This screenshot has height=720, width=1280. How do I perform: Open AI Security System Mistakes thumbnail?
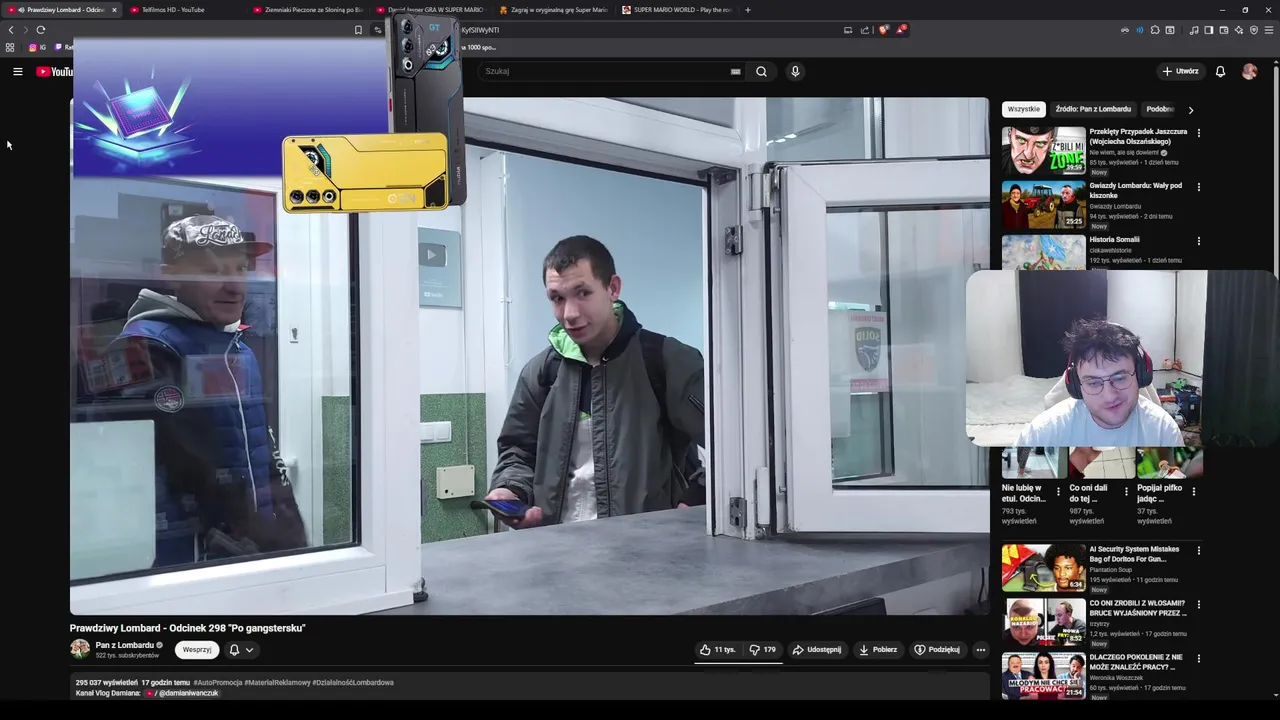point(1043,567)
